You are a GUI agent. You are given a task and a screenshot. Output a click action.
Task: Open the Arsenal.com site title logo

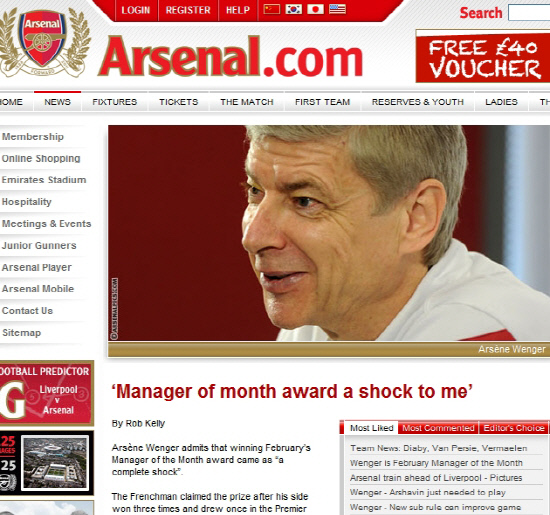[230, 56]
